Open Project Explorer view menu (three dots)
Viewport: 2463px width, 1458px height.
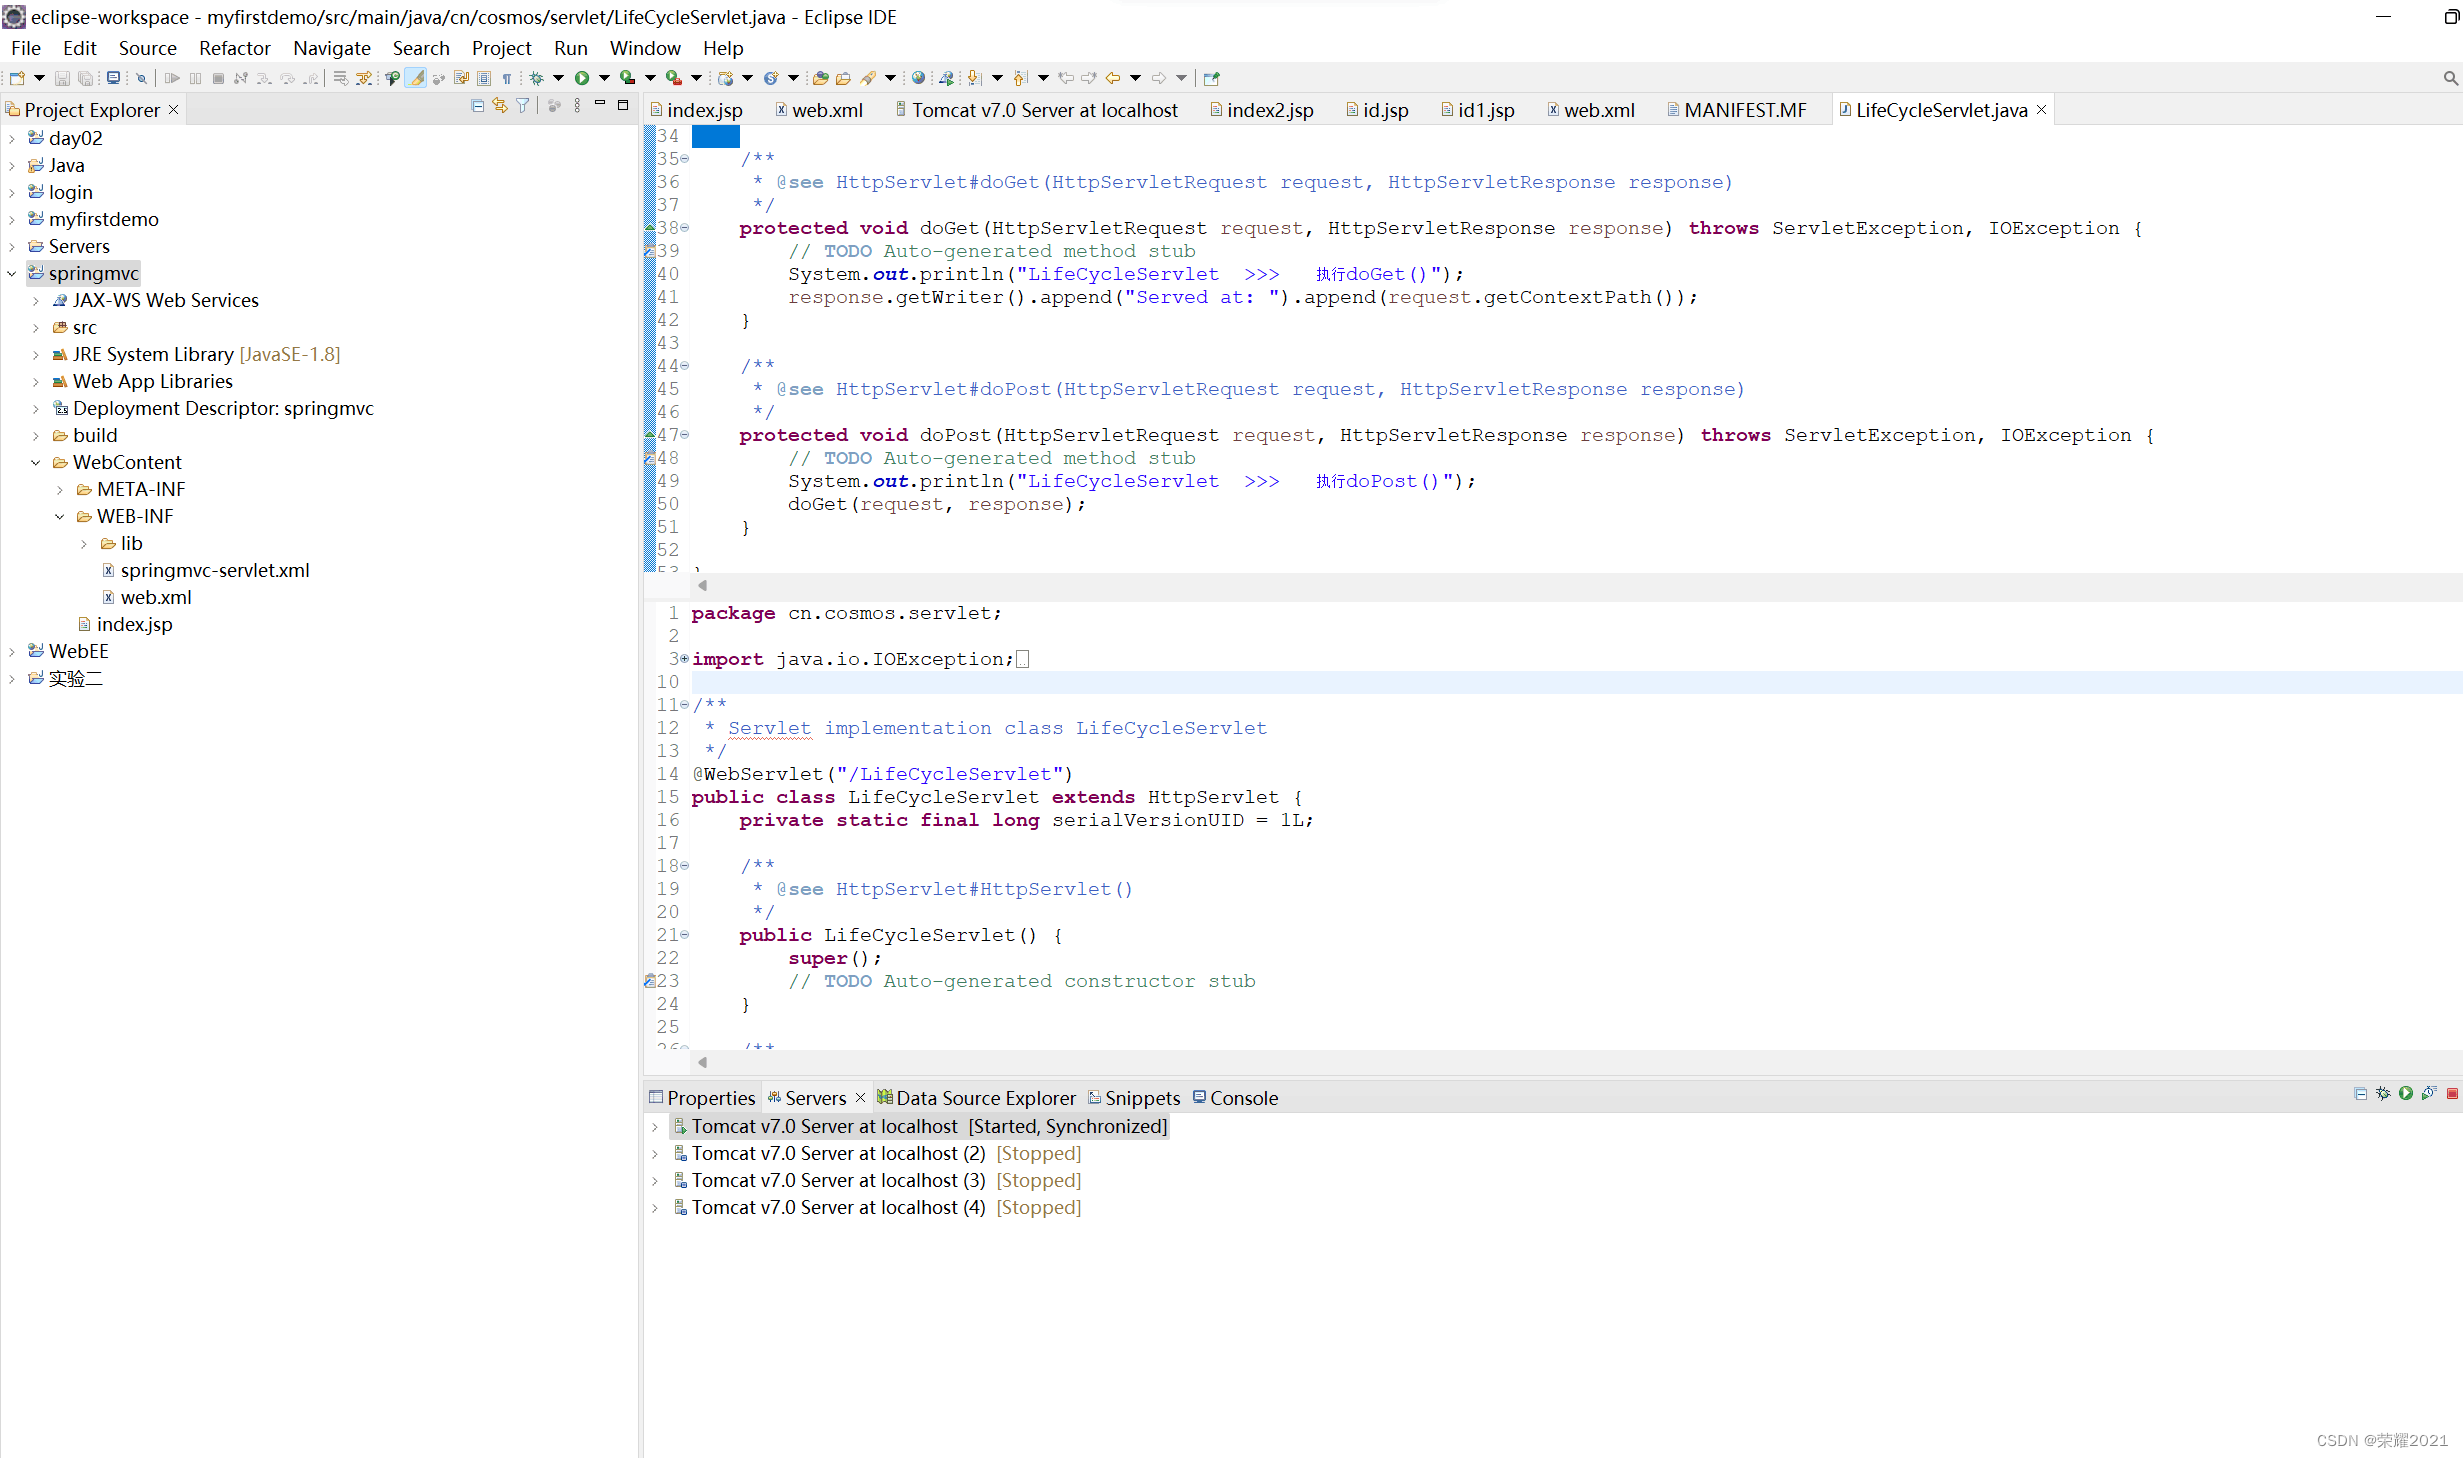pos(577,106)
